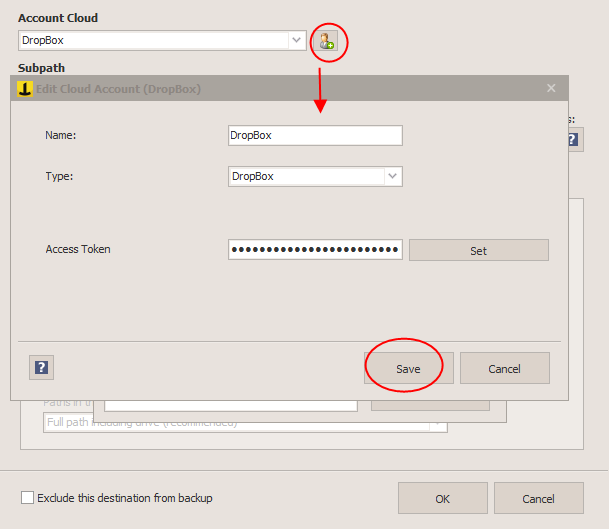
Task: Click the add cloud account icon
Action: 326,41
